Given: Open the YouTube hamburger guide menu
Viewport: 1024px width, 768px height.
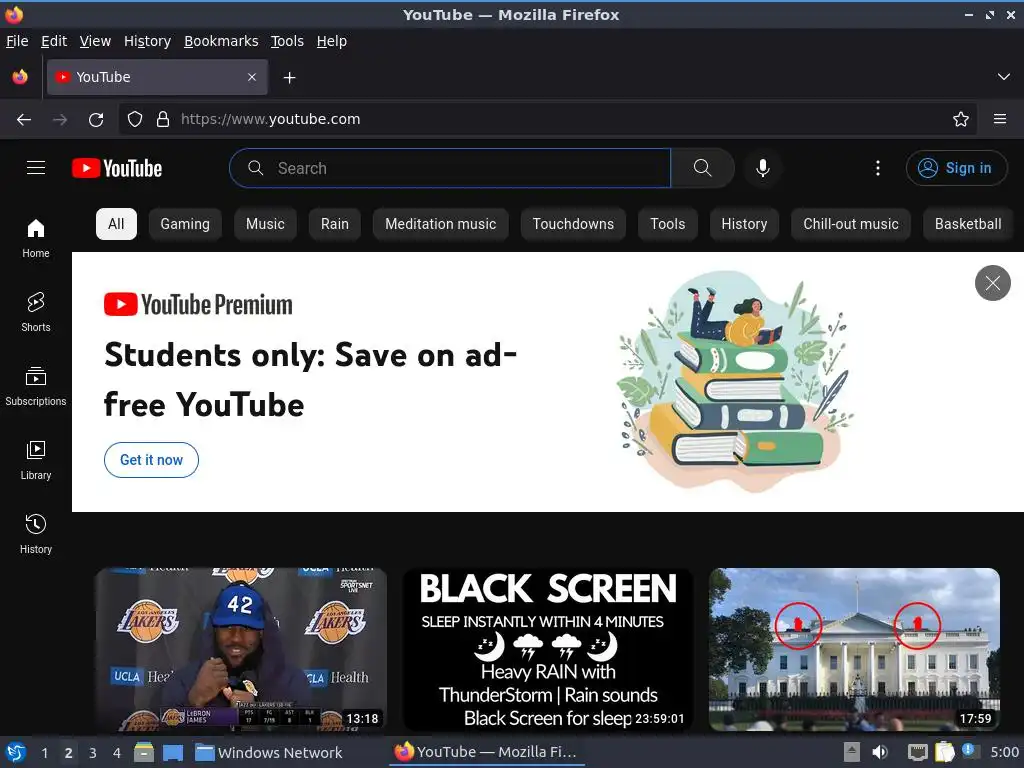Looking at the screenshot, I should coord(36,168).
